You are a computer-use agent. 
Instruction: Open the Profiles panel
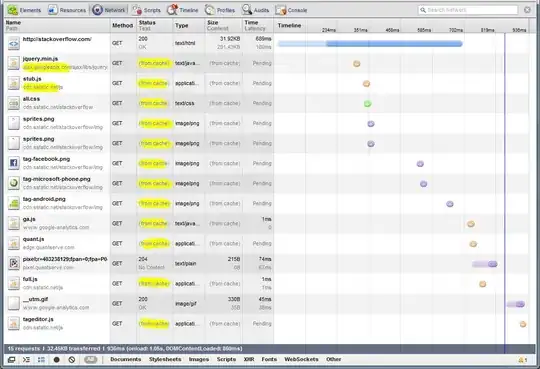pos(220,10)
